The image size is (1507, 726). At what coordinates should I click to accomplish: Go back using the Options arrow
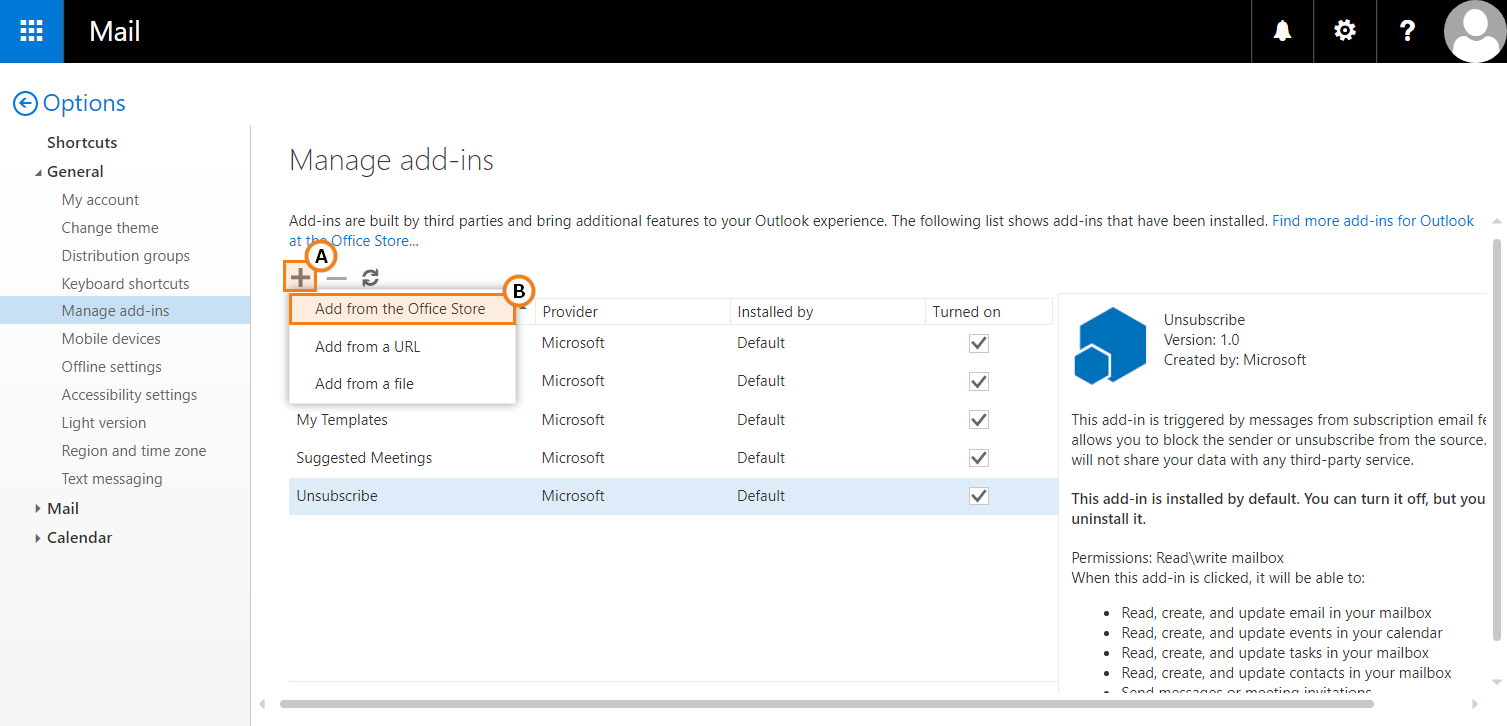click(25, 103)
